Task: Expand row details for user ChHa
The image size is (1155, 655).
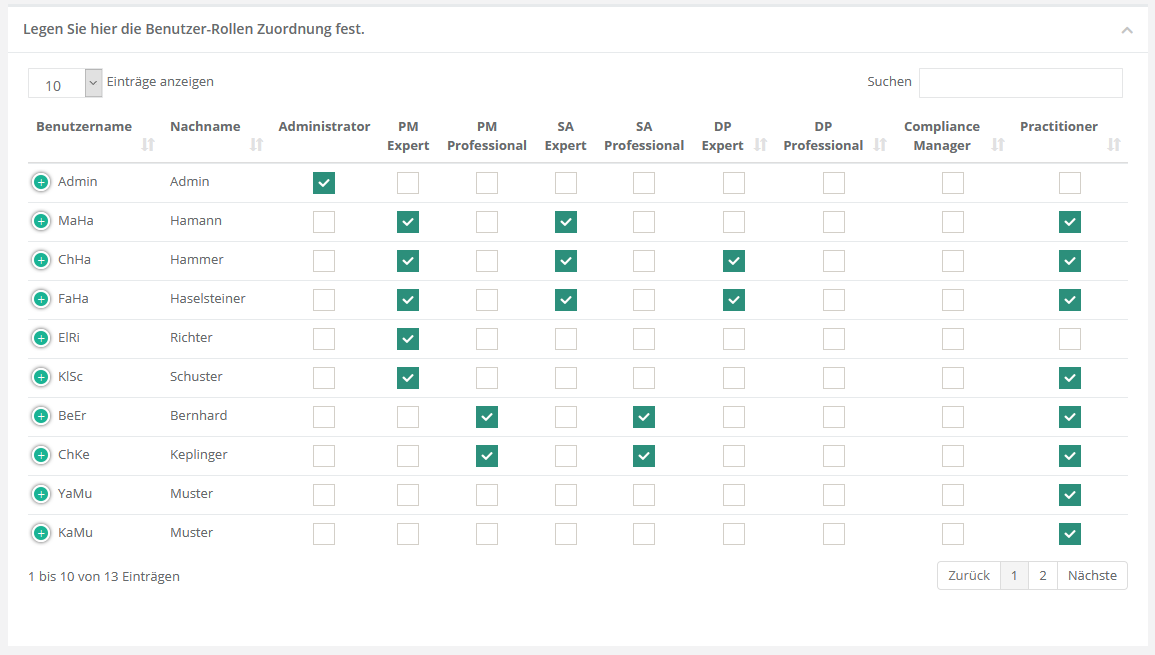Action: 41,260
